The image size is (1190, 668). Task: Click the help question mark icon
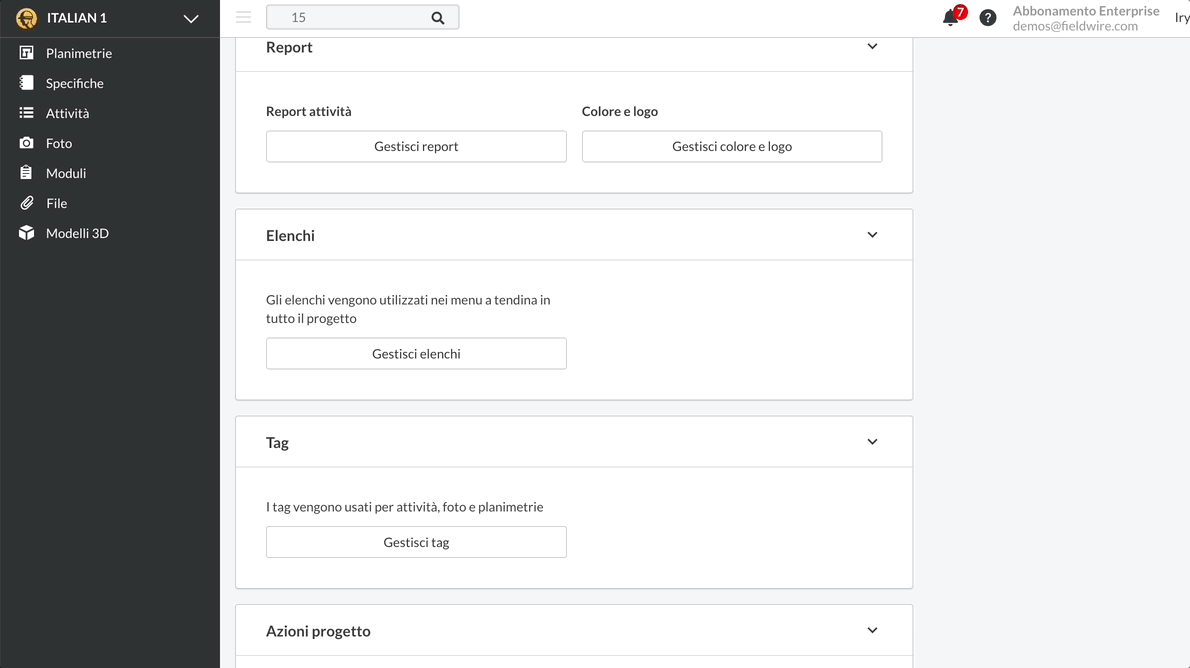(x=987, y=17)
